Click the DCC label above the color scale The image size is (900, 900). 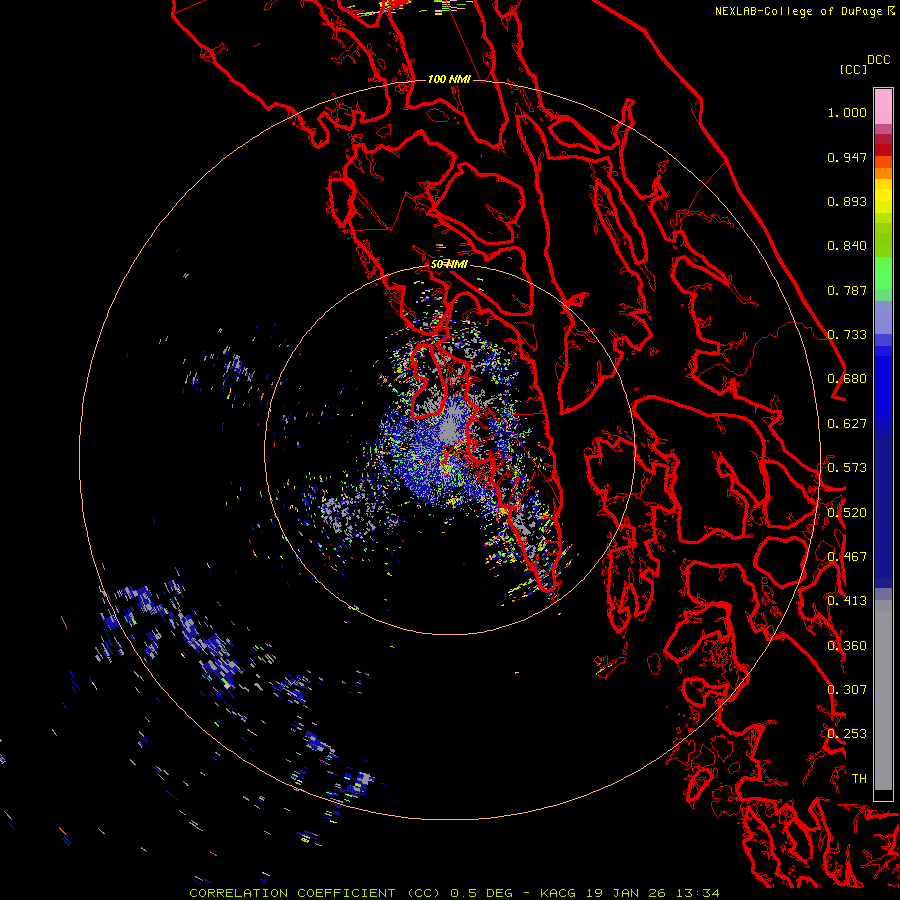coord(879,60)
